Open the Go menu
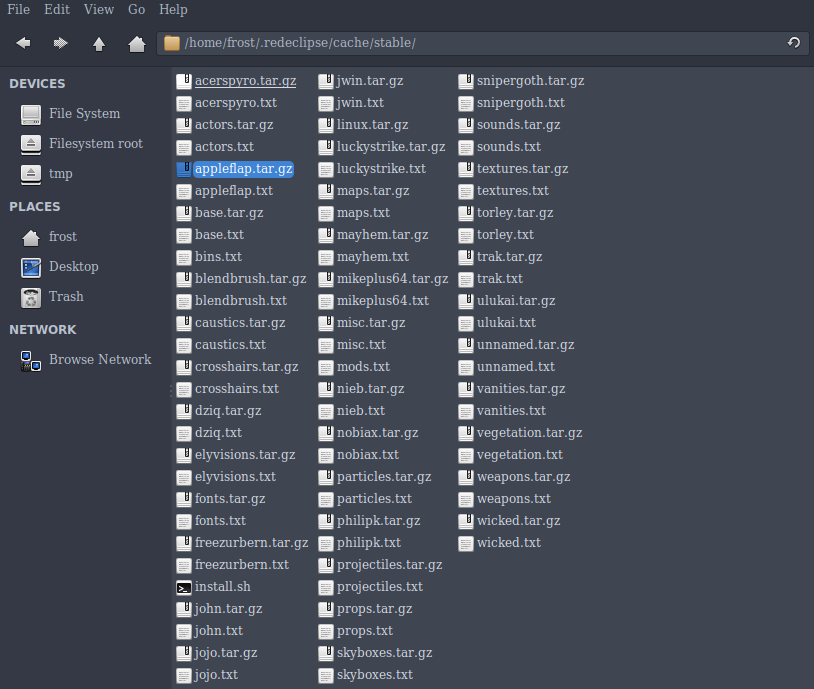This screenshot has width=814, height=689. coord(137,9)
